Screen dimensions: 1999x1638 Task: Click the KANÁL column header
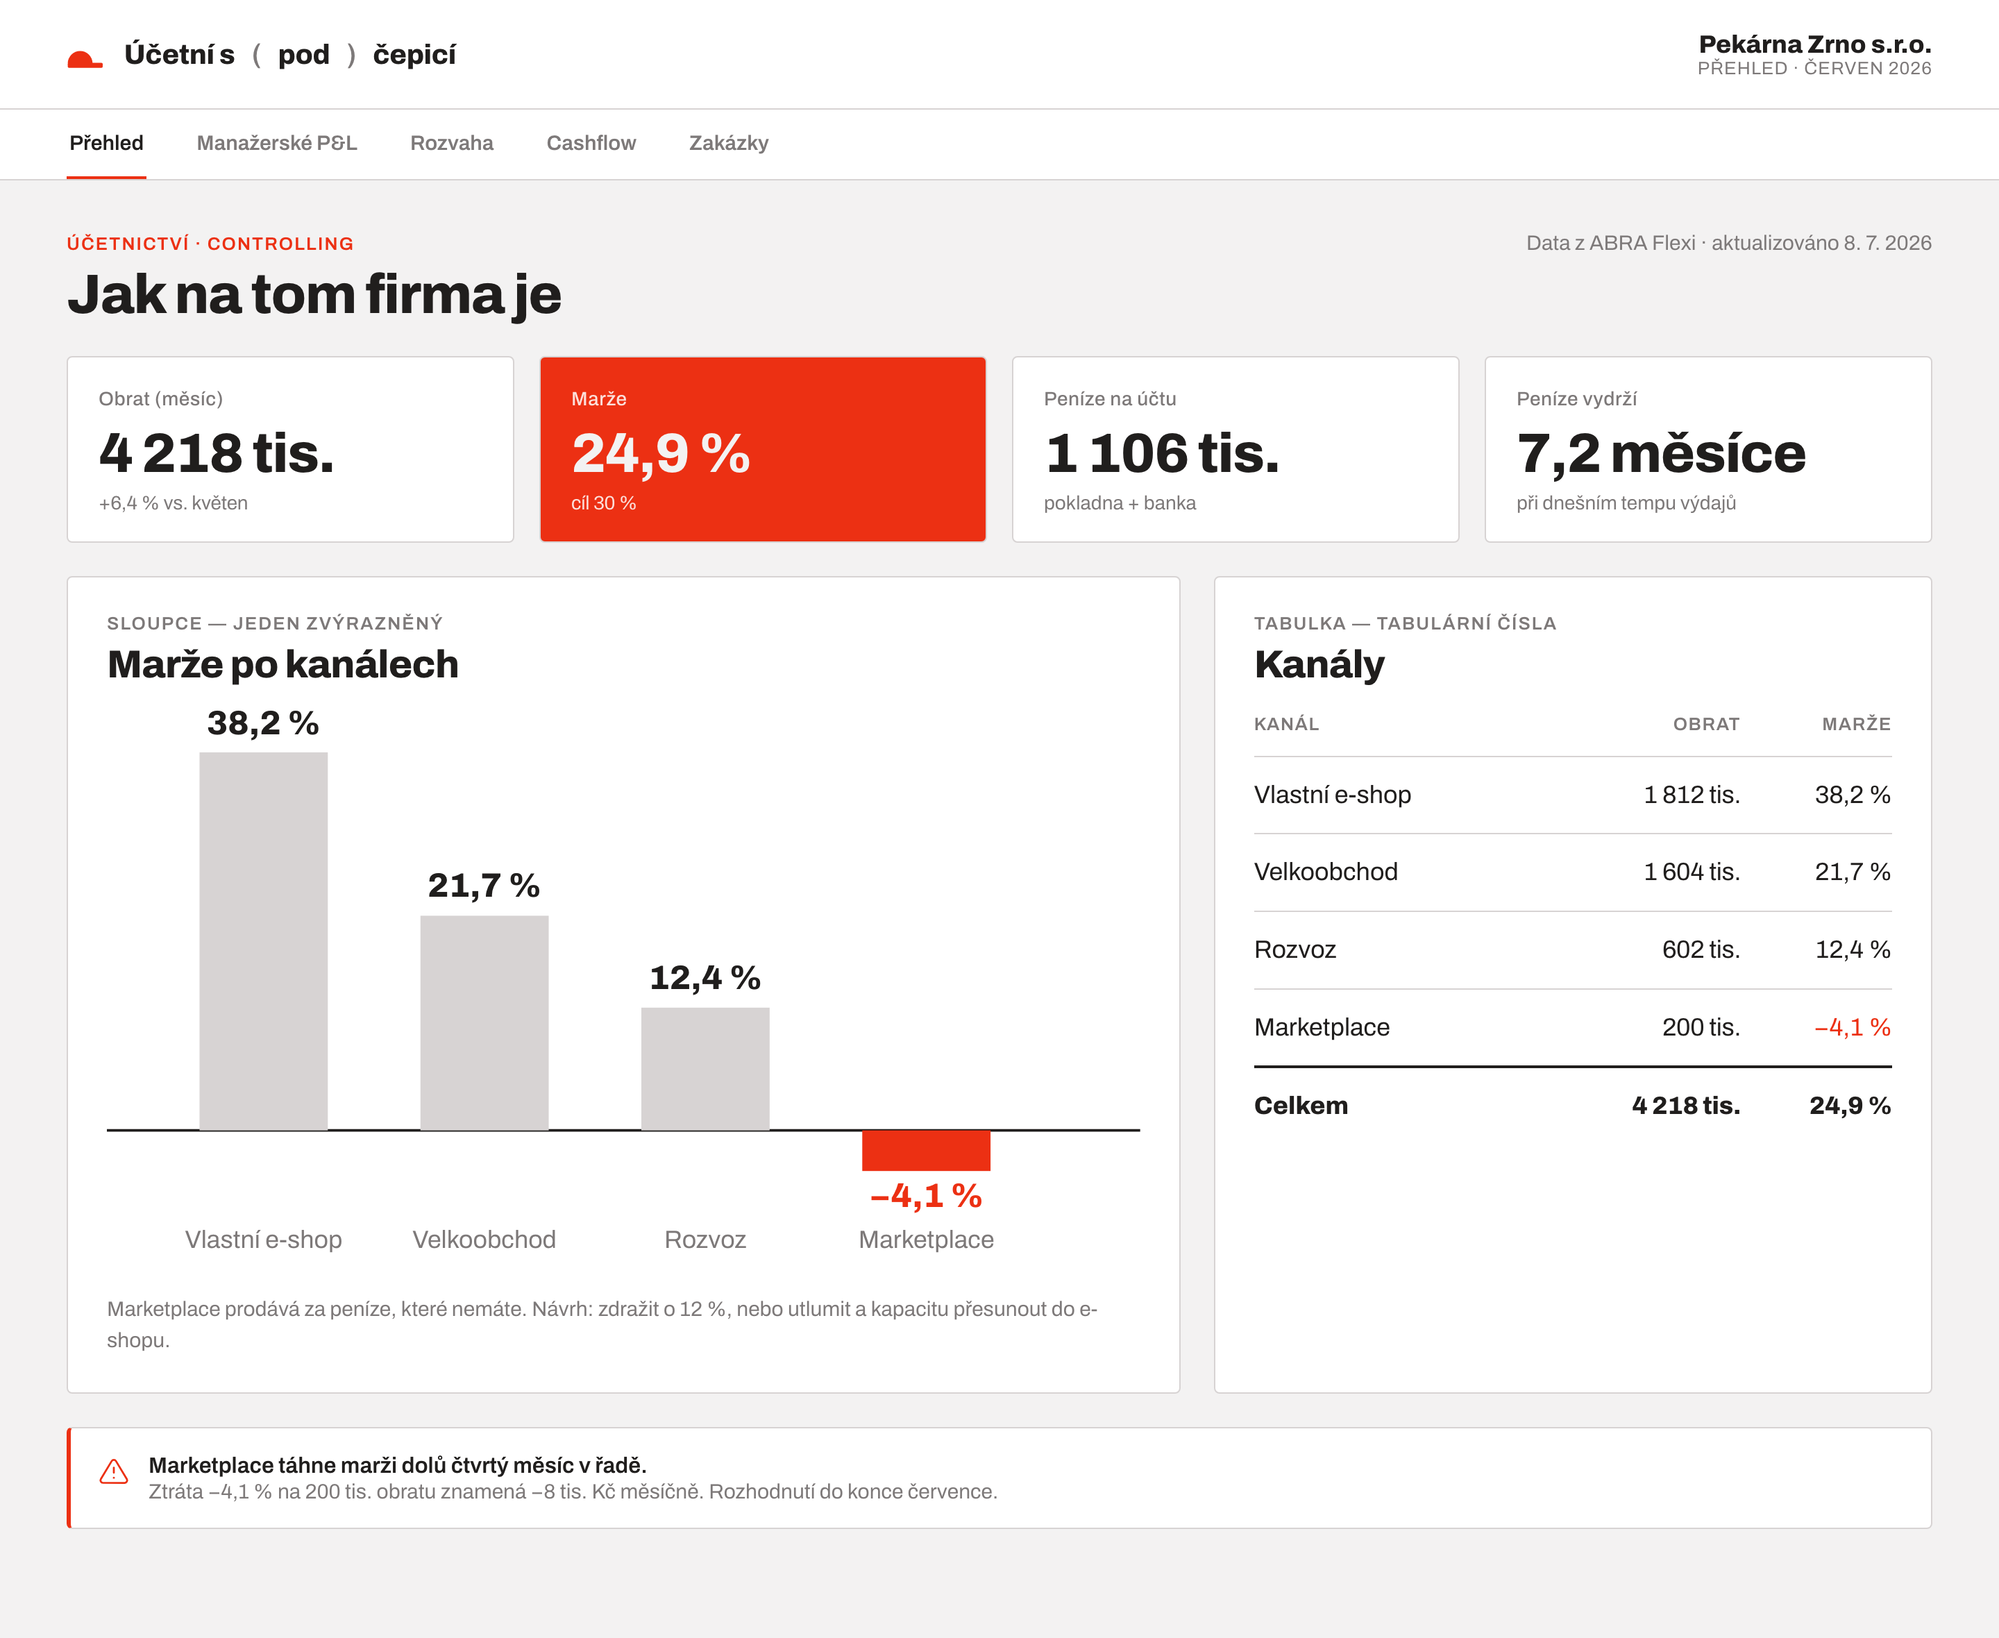click(1287, 724)
